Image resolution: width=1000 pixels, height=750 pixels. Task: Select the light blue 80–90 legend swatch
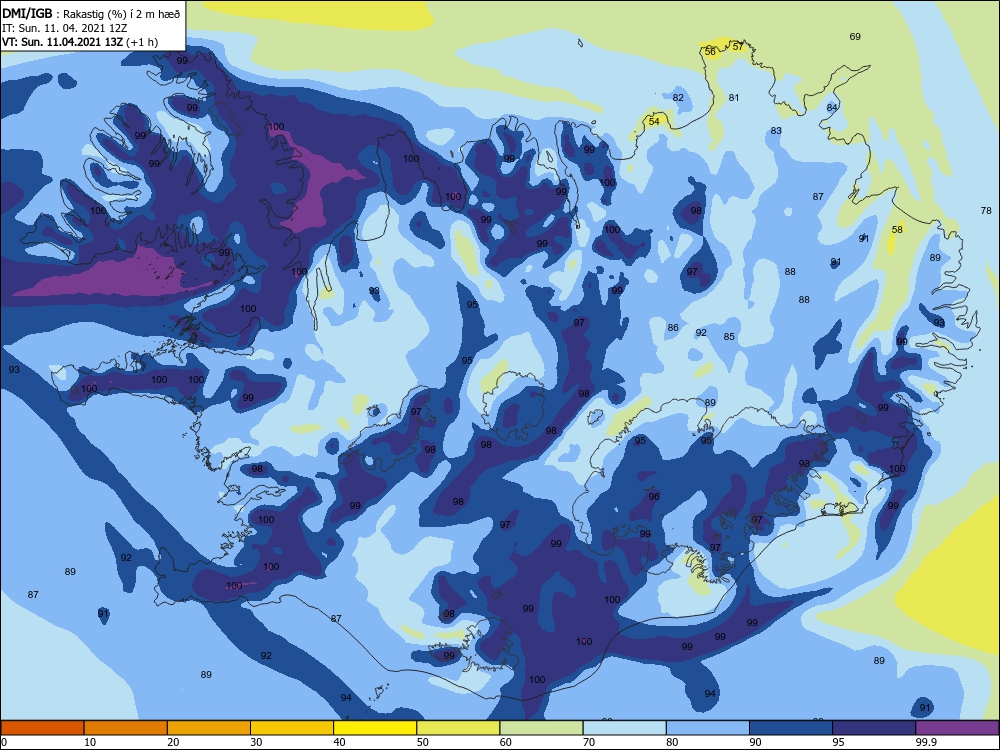click(708, 728)
